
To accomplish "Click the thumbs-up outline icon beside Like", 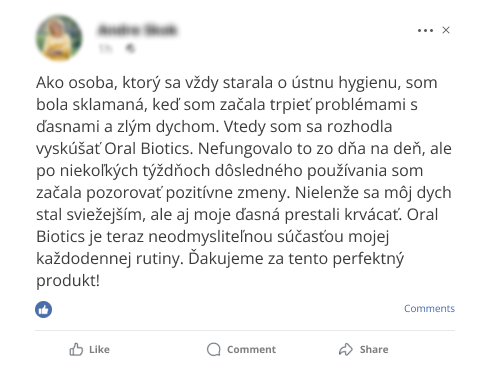I will click(76, 349).
